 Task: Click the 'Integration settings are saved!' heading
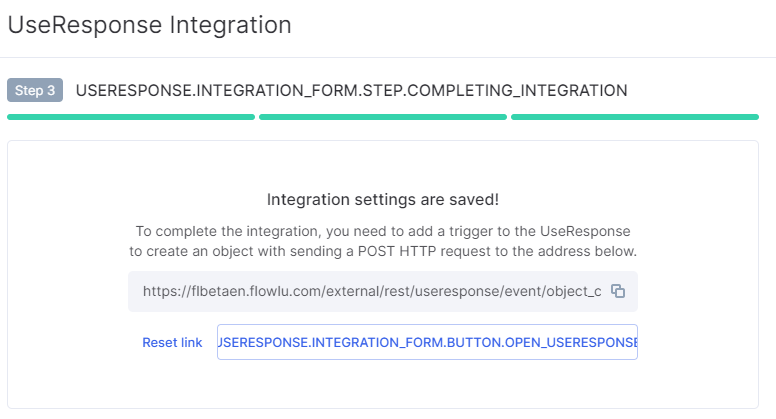pyautogui.click(x=383, y=199)
